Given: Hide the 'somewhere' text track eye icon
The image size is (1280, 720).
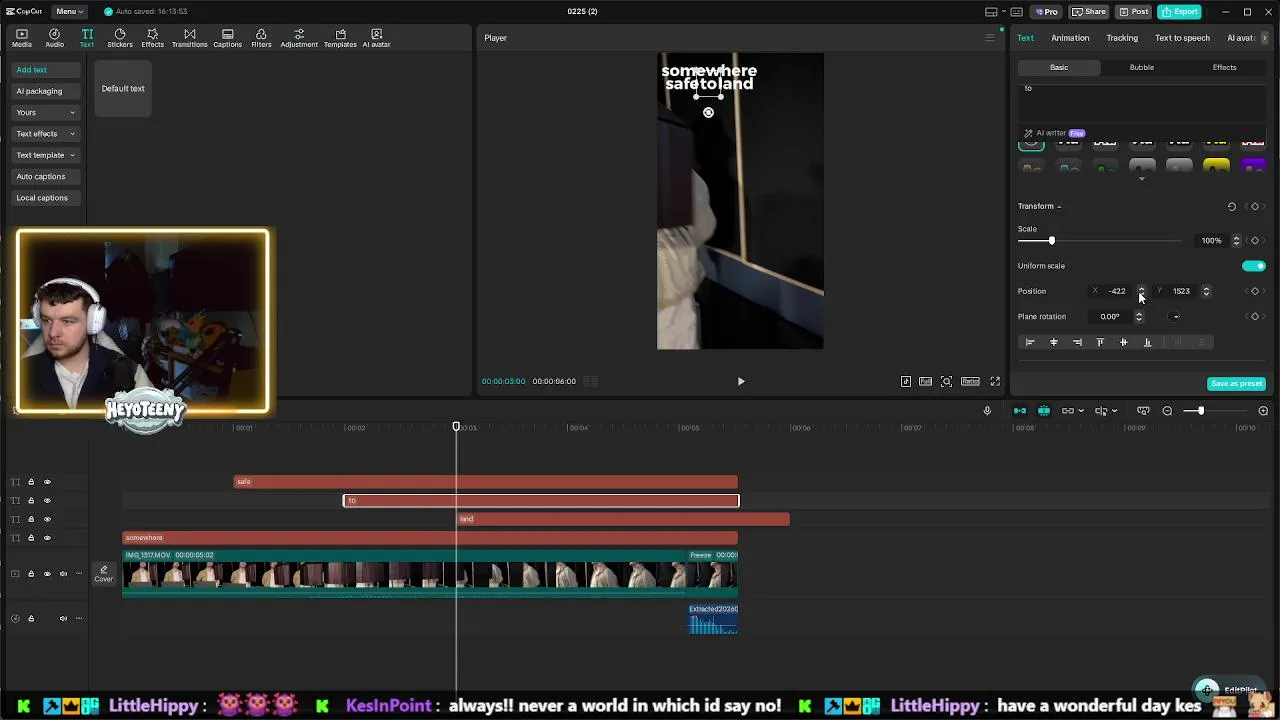Looking at the screenshot, I should tap(46, 538).
